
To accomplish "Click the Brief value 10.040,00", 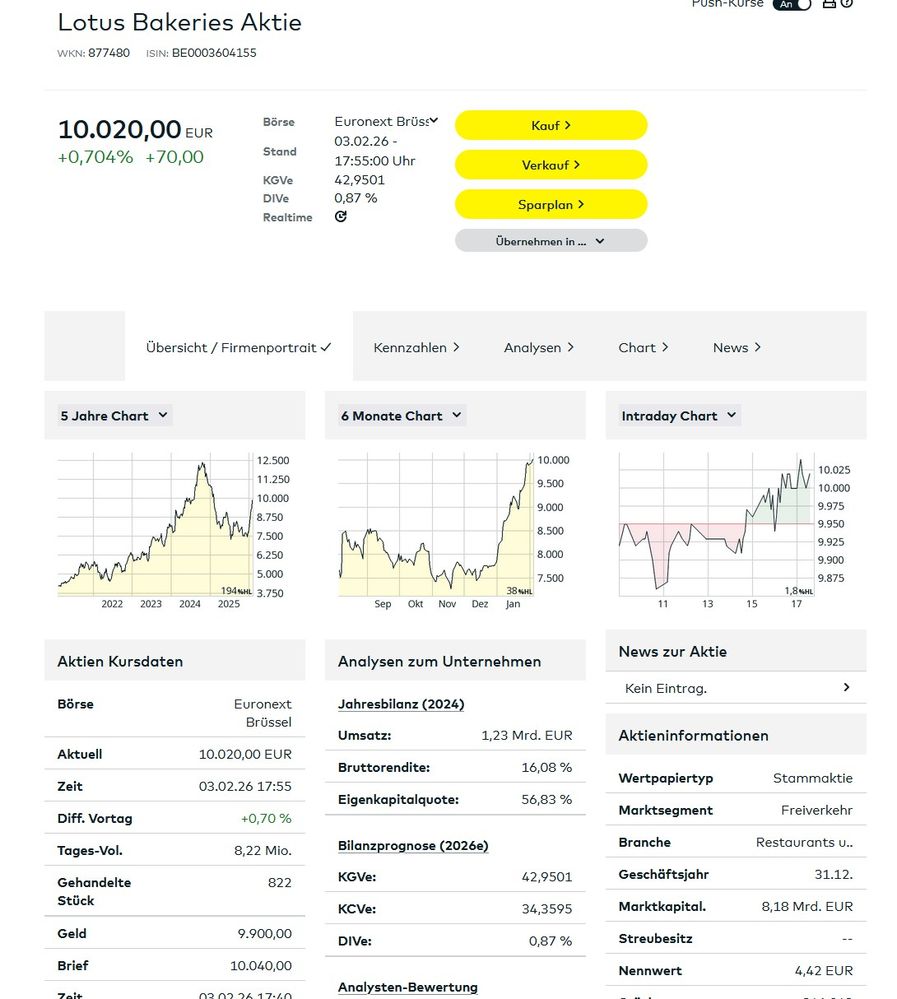I will pyautogui.click(x=261, y=966).
